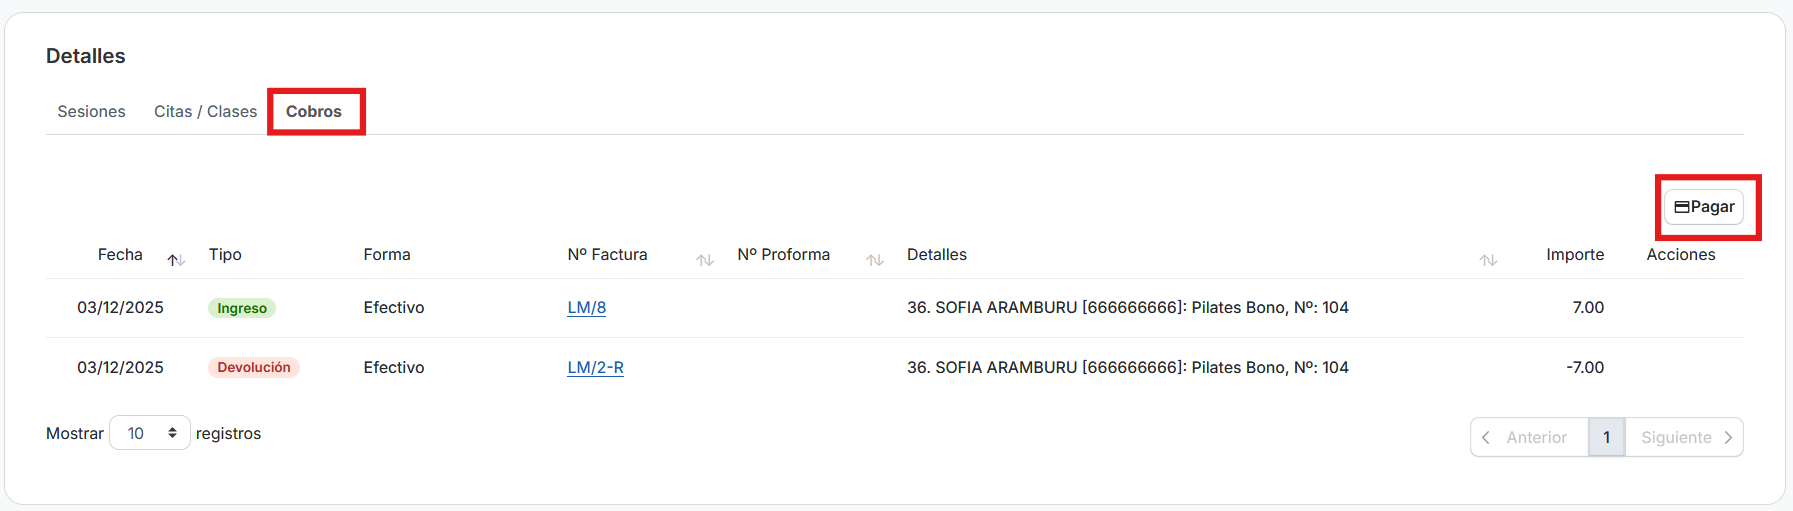Open refund invoice link LM/2-R

(595, 367)
